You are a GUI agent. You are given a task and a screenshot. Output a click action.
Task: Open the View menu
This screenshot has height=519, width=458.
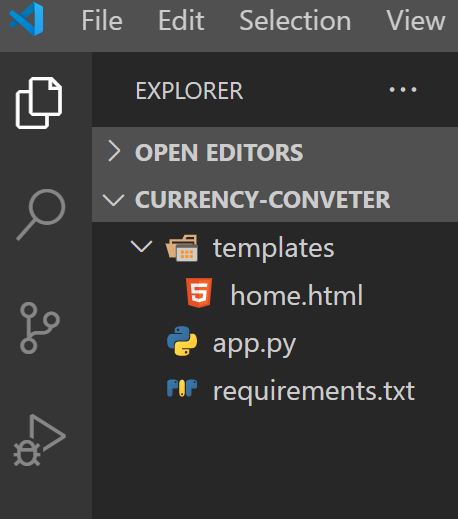click(416, 20)
